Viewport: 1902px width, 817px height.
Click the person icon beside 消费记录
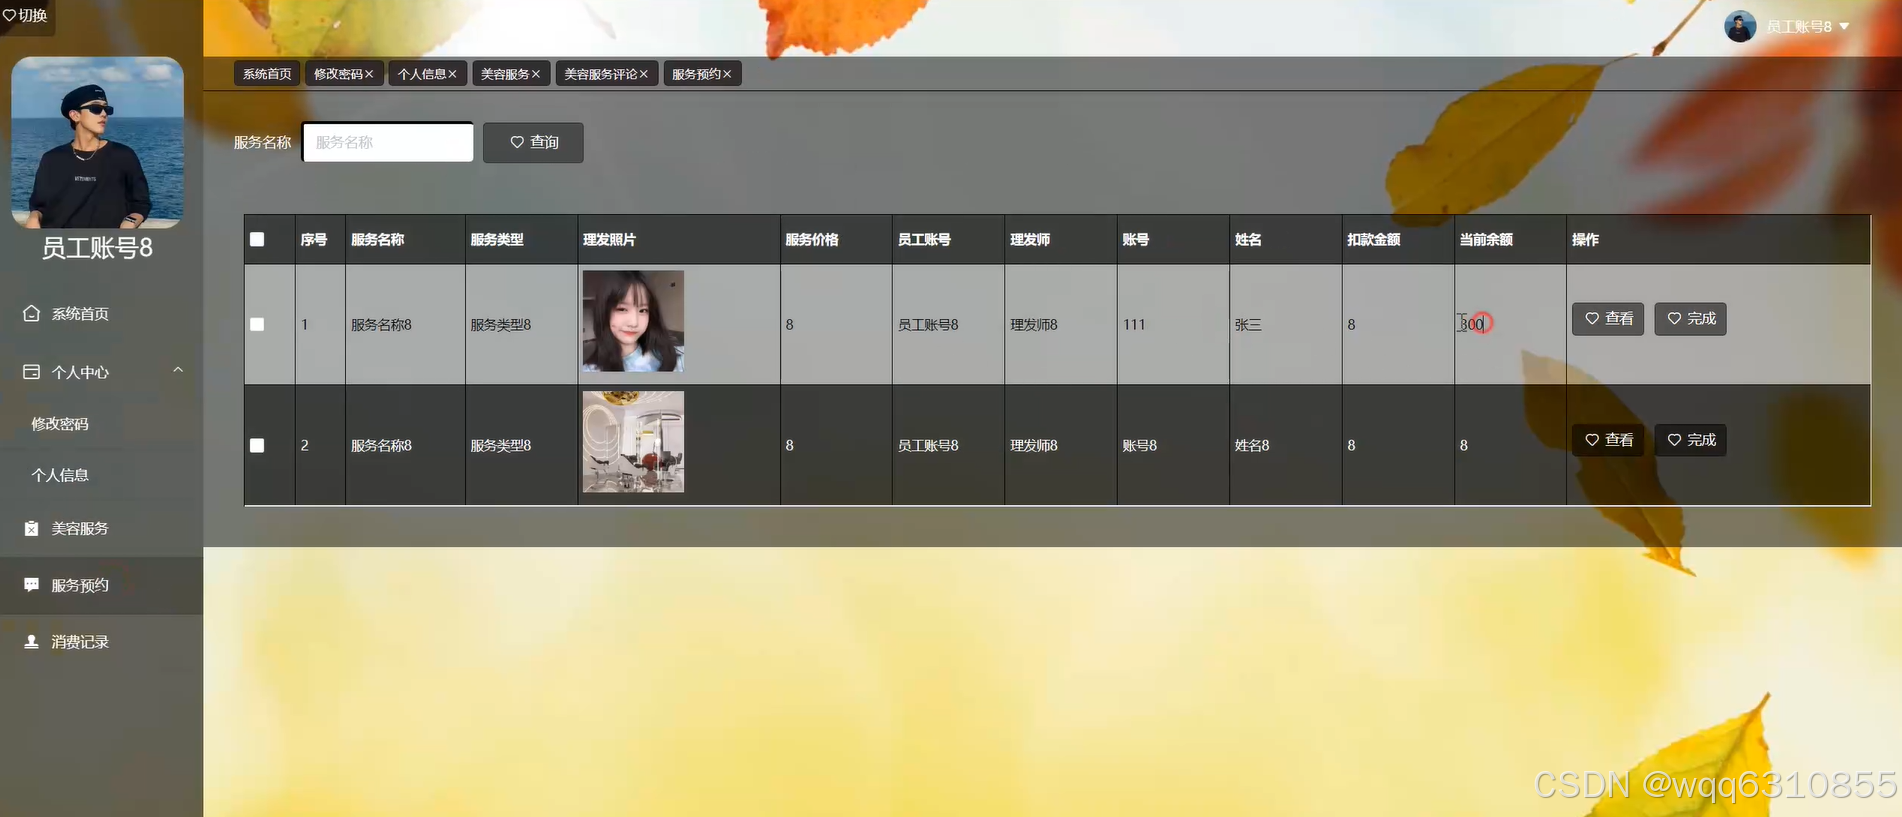point(32,642)
